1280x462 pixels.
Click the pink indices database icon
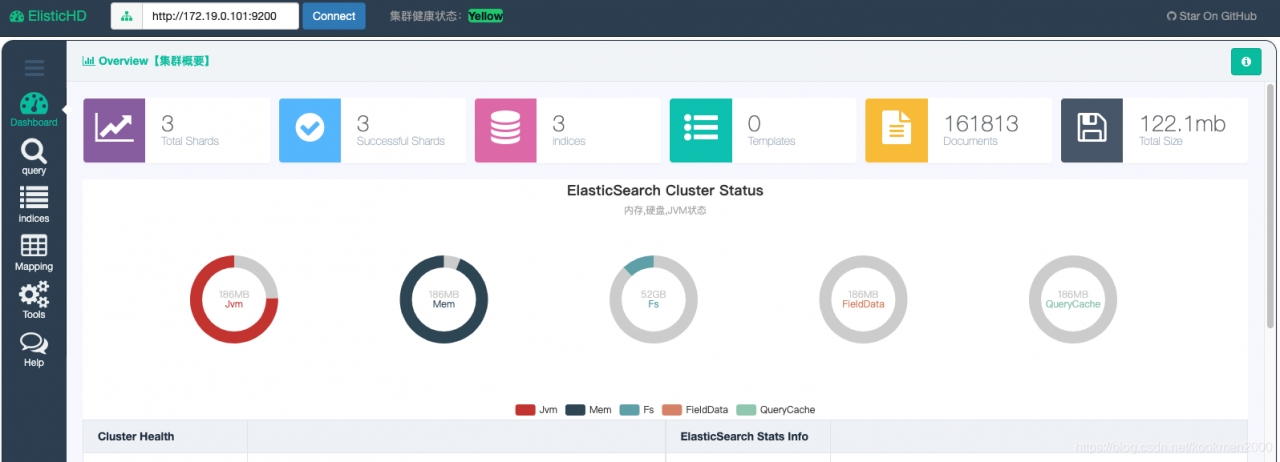506,130
